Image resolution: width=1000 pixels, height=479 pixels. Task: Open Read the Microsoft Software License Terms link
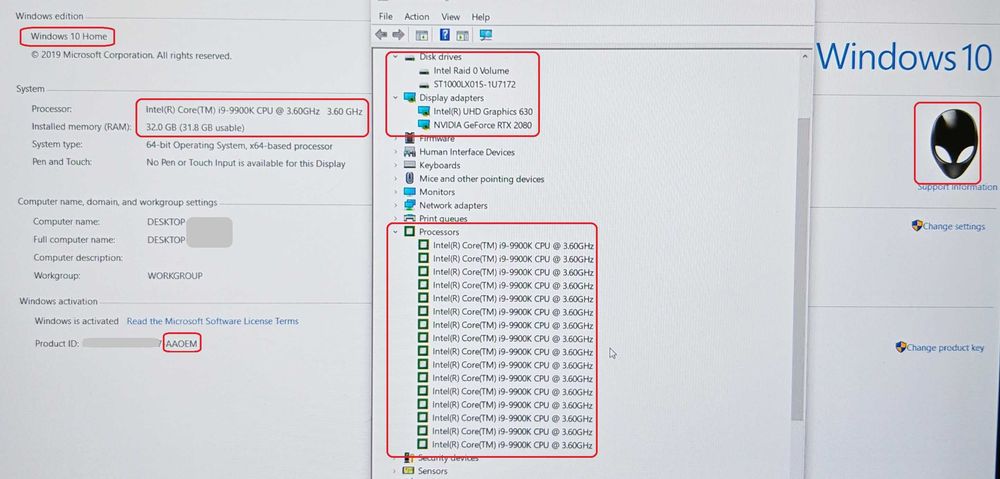212,321
